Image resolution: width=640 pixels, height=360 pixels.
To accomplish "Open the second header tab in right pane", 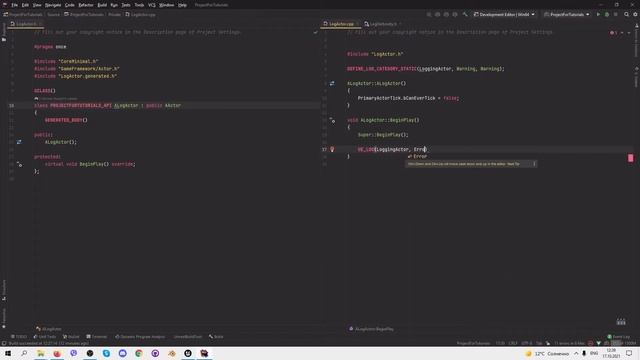I will (x=382, y=24).
